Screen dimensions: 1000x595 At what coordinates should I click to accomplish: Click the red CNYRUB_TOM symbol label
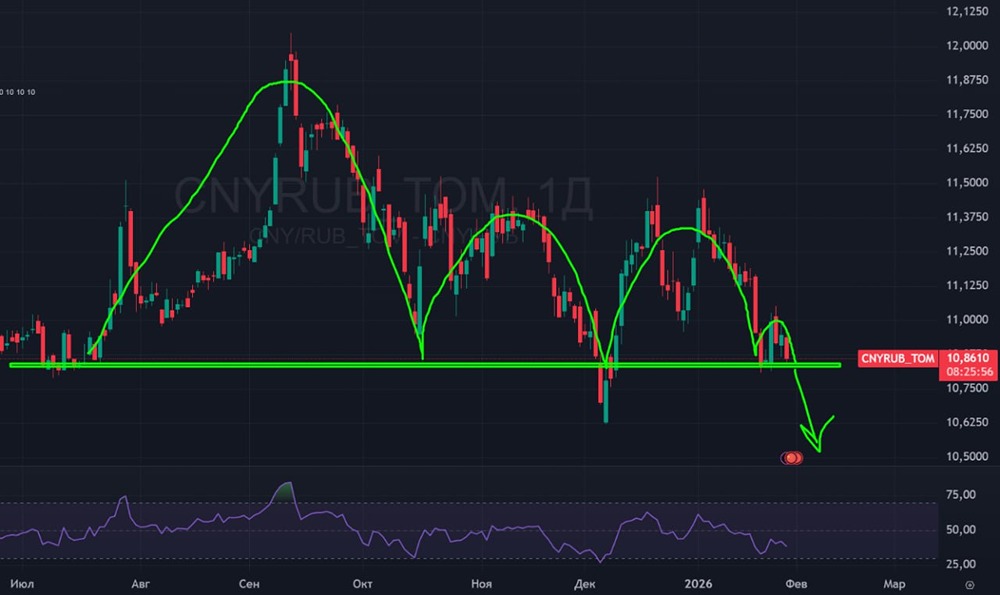click(x=896, y=357)
